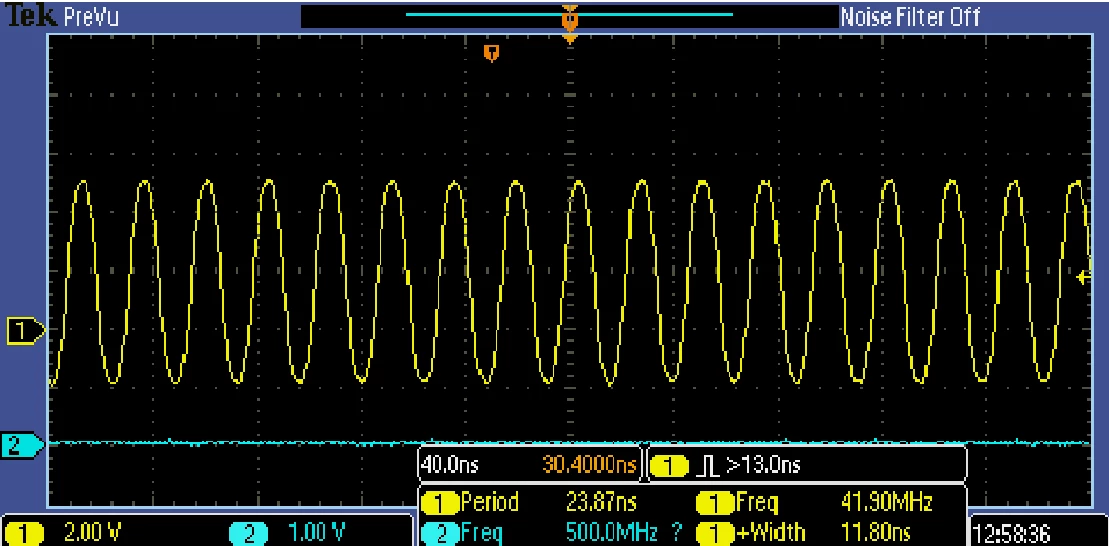The width and height of the screenshot is (1109, 546).
Task: Click the cyan channel 2 flat trace
Action: (x=569, y=443)
